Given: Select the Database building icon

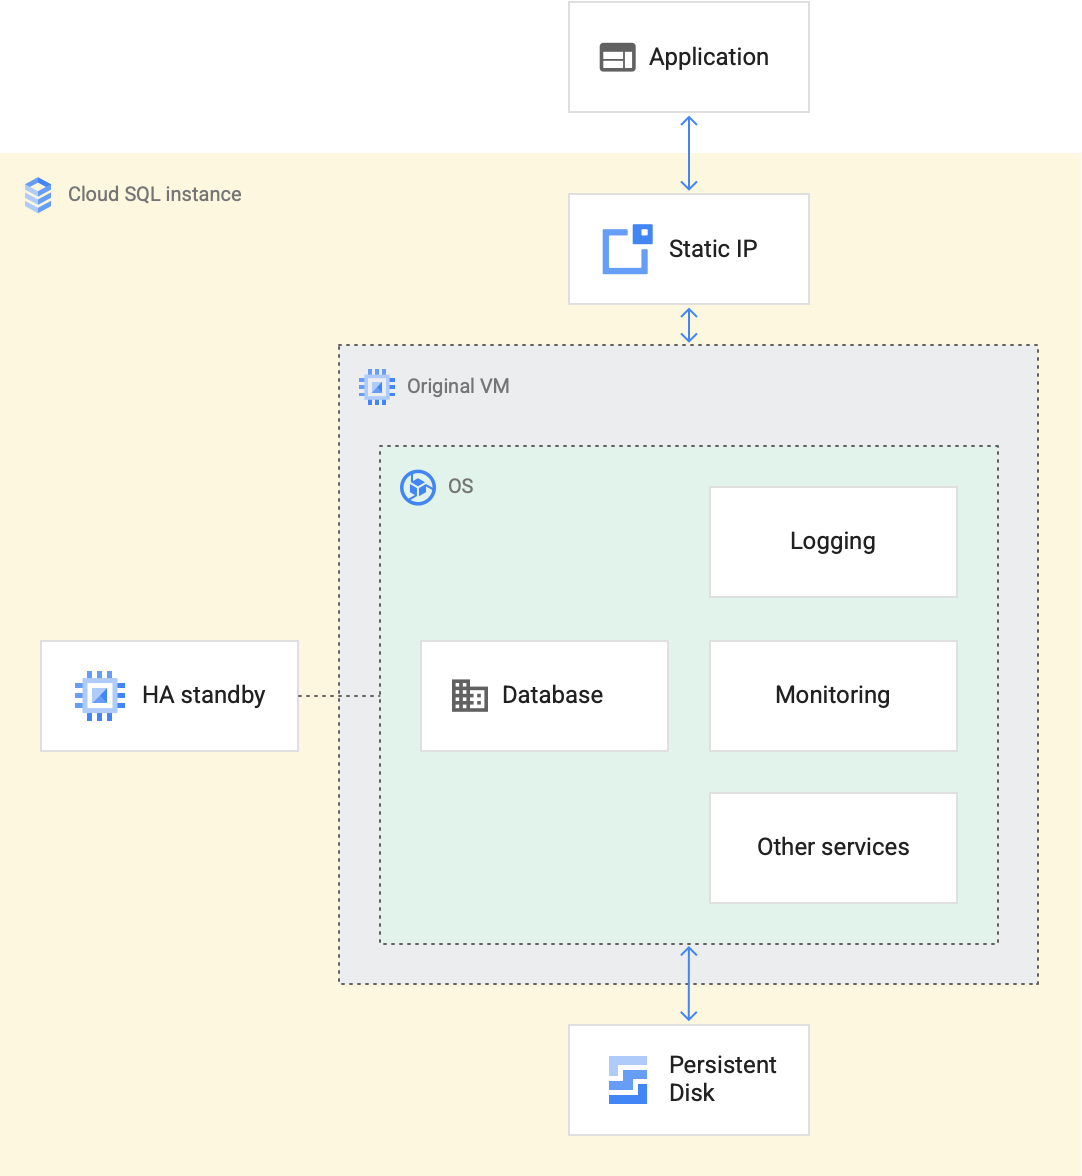Looking at the screenshot, I should (x=469, y=695).
